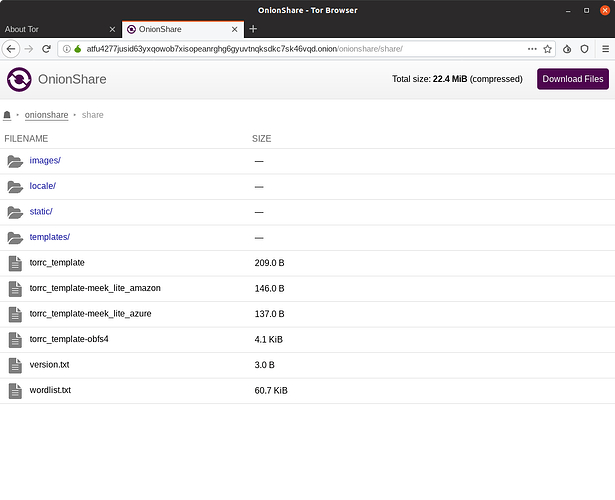This screenshot has height=500, width=615.
Task: Click the wordlist.txt file icon
Action: click(14, 390)
